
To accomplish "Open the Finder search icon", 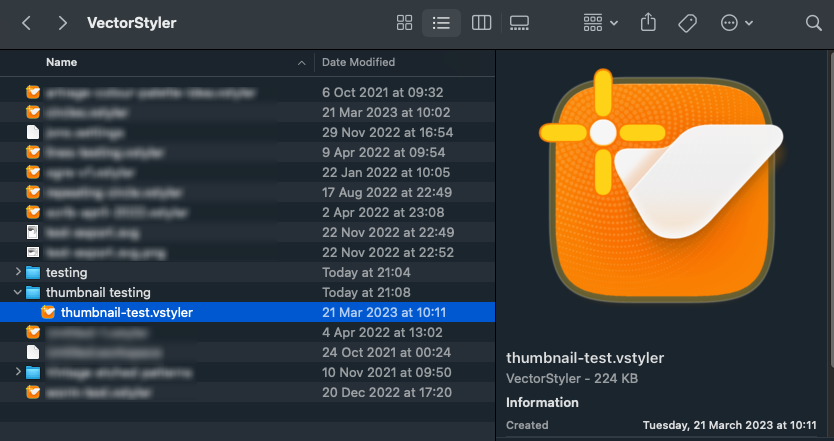I will [x=813, y=22].
